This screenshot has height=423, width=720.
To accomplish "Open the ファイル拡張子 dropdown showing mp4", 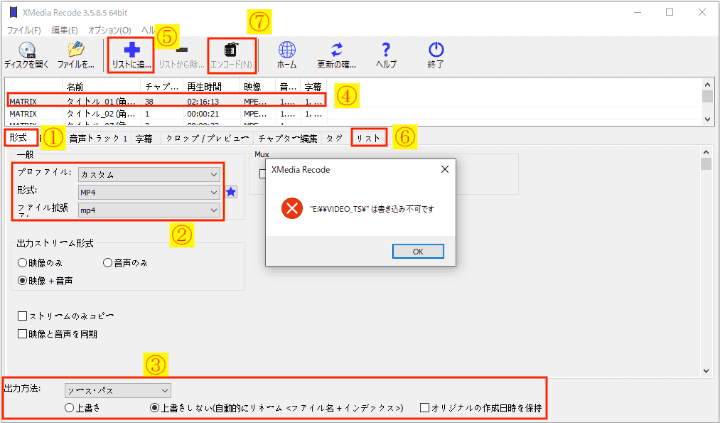I will (x=149, y=210).
